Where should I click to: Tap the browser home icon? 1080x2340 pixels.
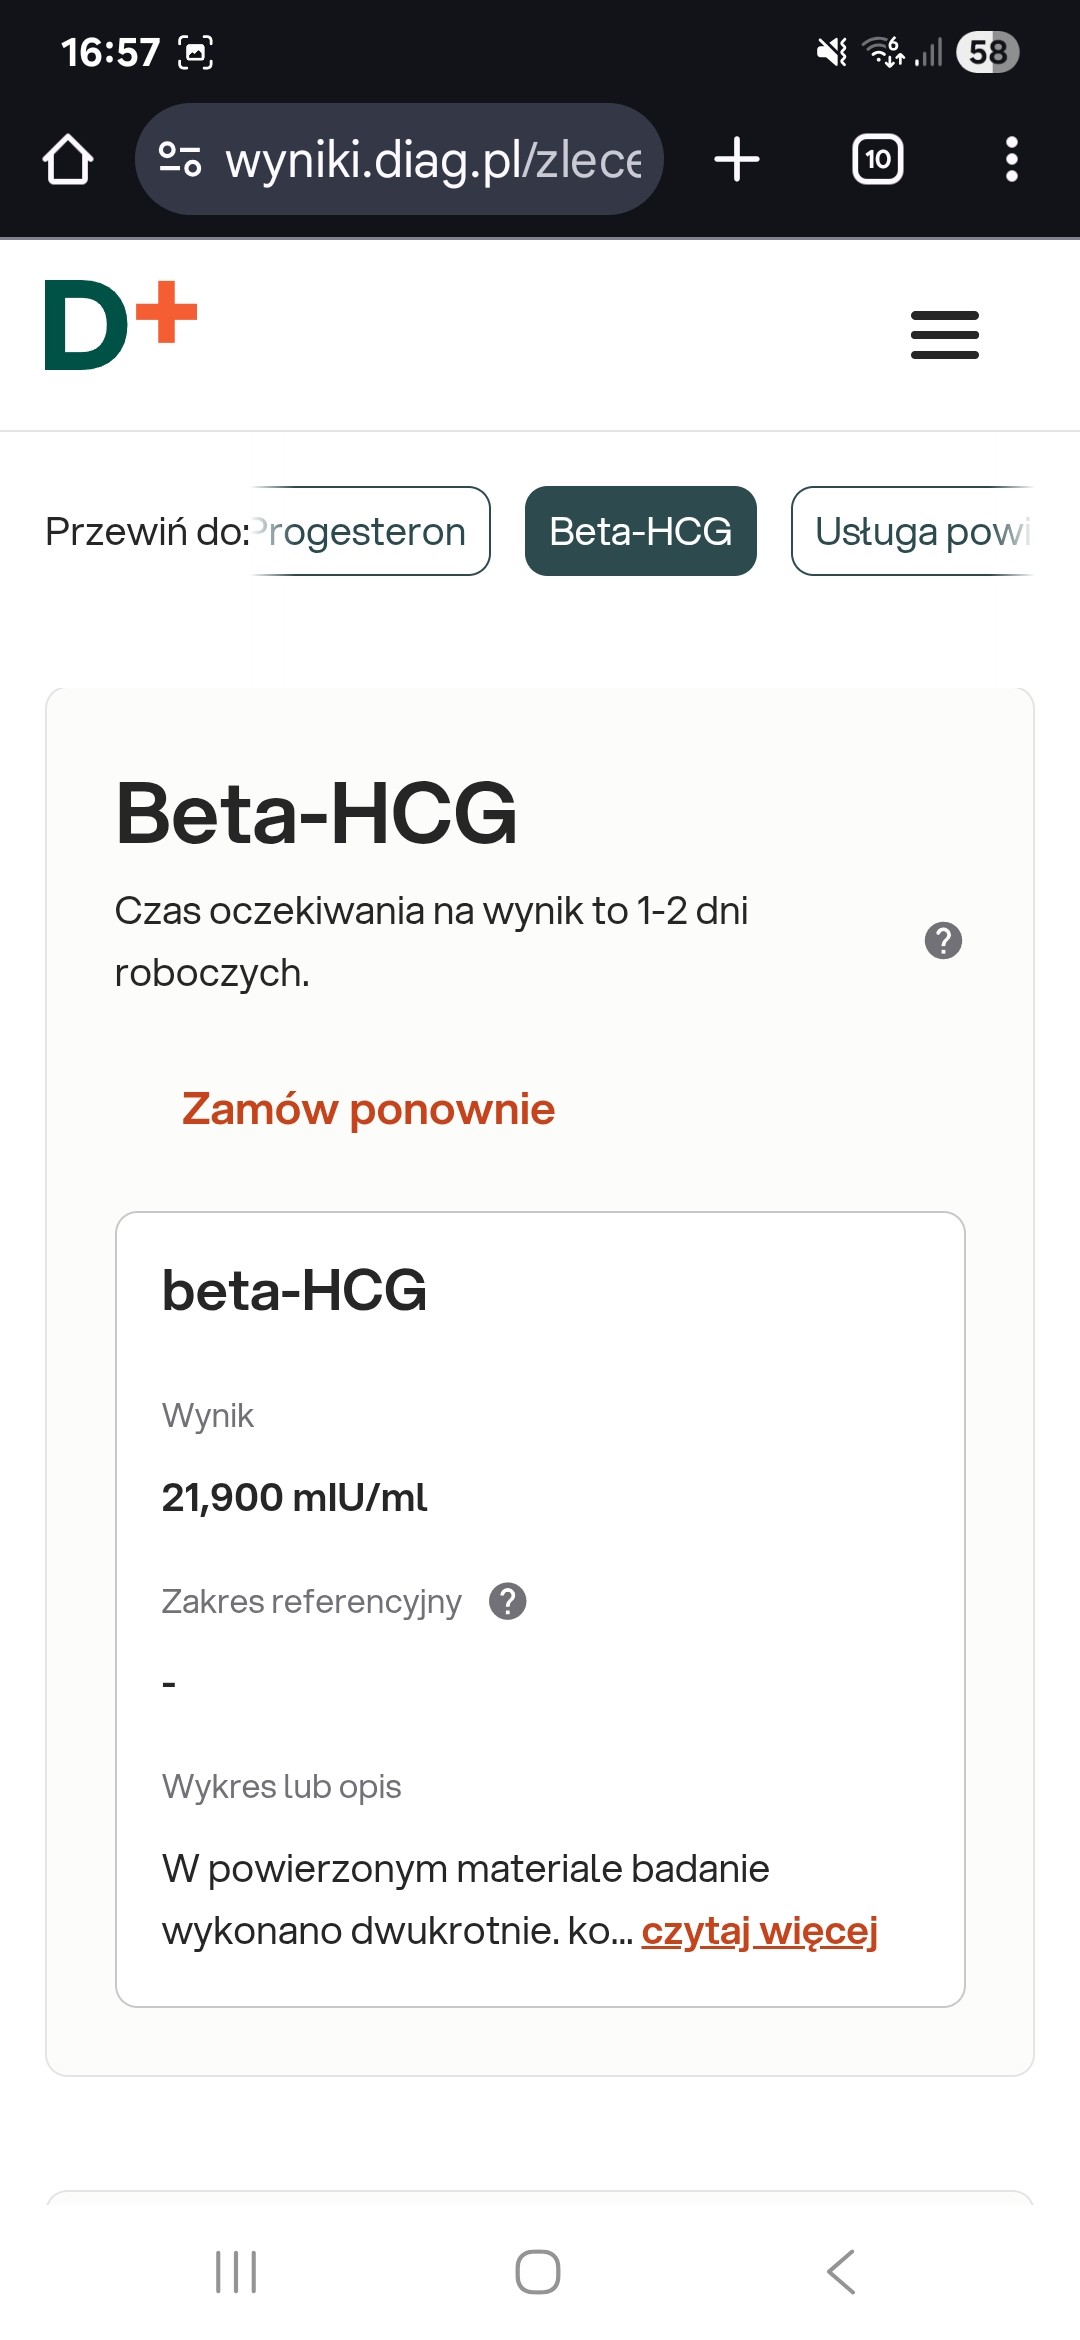click(x=68, y=160)
